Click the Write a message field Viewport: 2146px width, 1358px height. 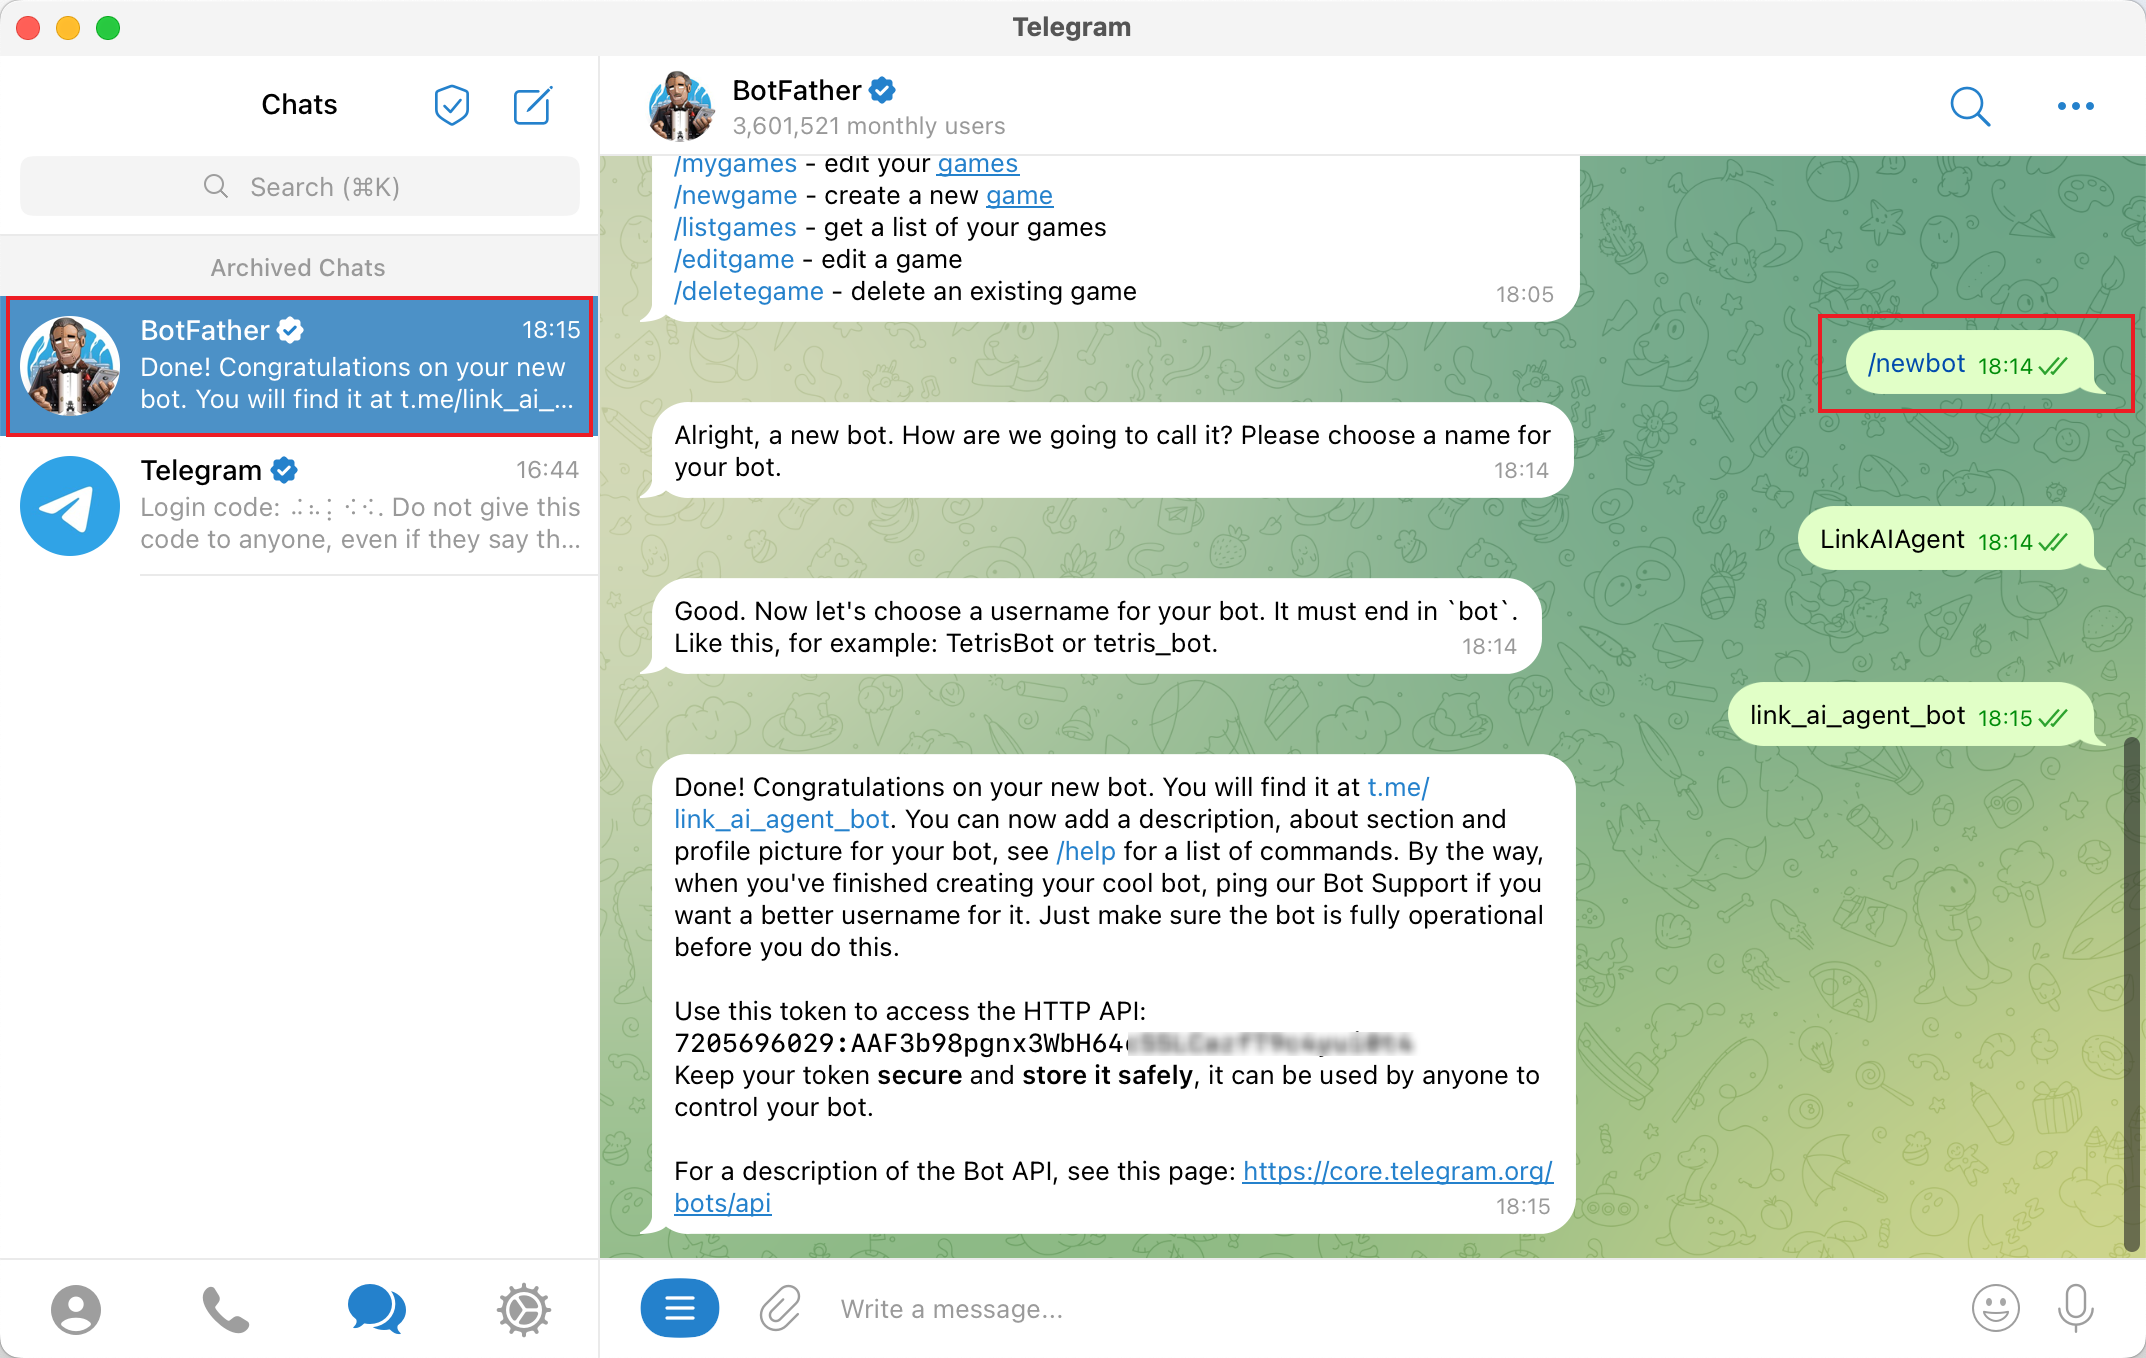coord(1390,1309)
